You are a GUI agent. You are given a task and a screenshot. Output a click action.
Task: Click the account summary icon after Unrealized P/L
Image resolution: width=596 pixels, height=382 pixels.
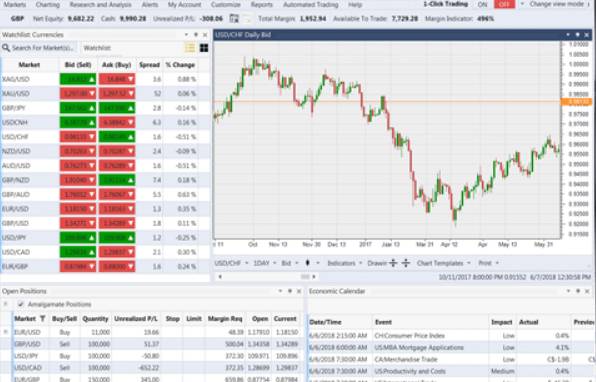click(x=234, y=18)
